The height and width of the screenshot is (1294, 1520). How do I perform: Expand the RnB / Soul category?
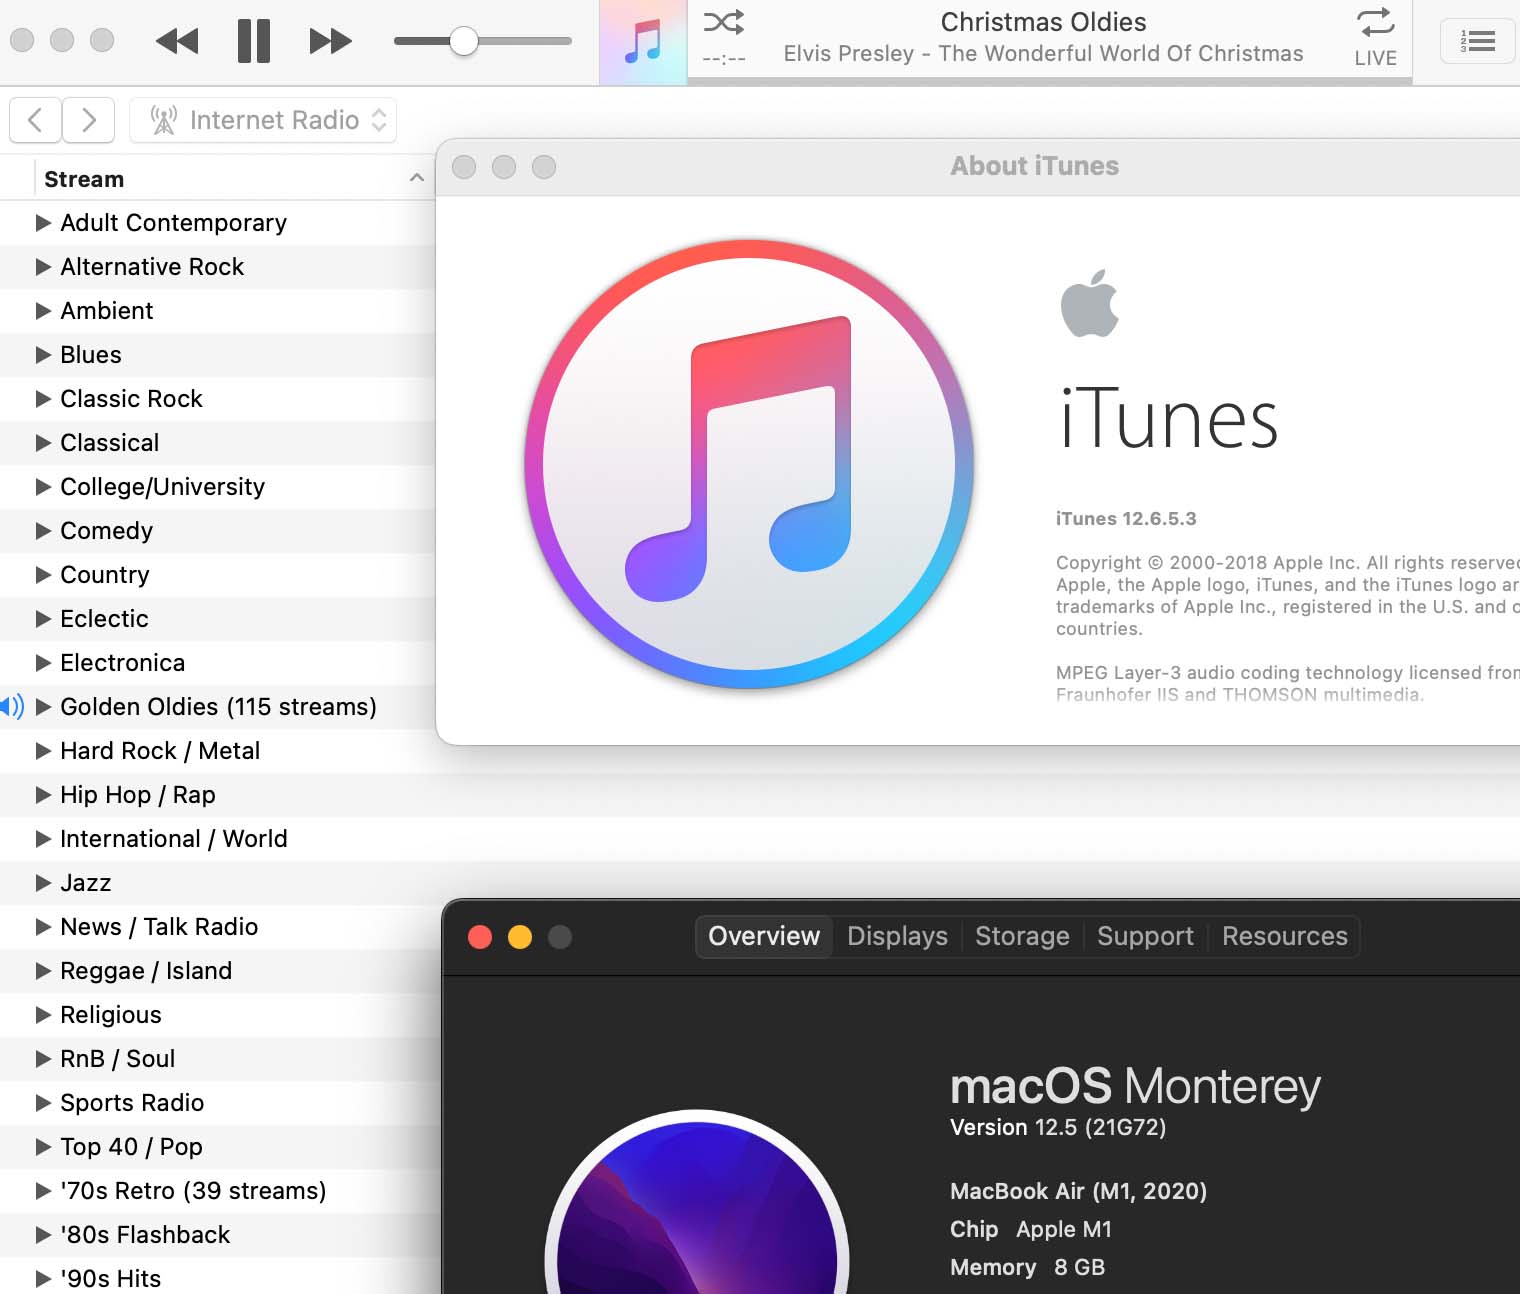pos(43,1059)
